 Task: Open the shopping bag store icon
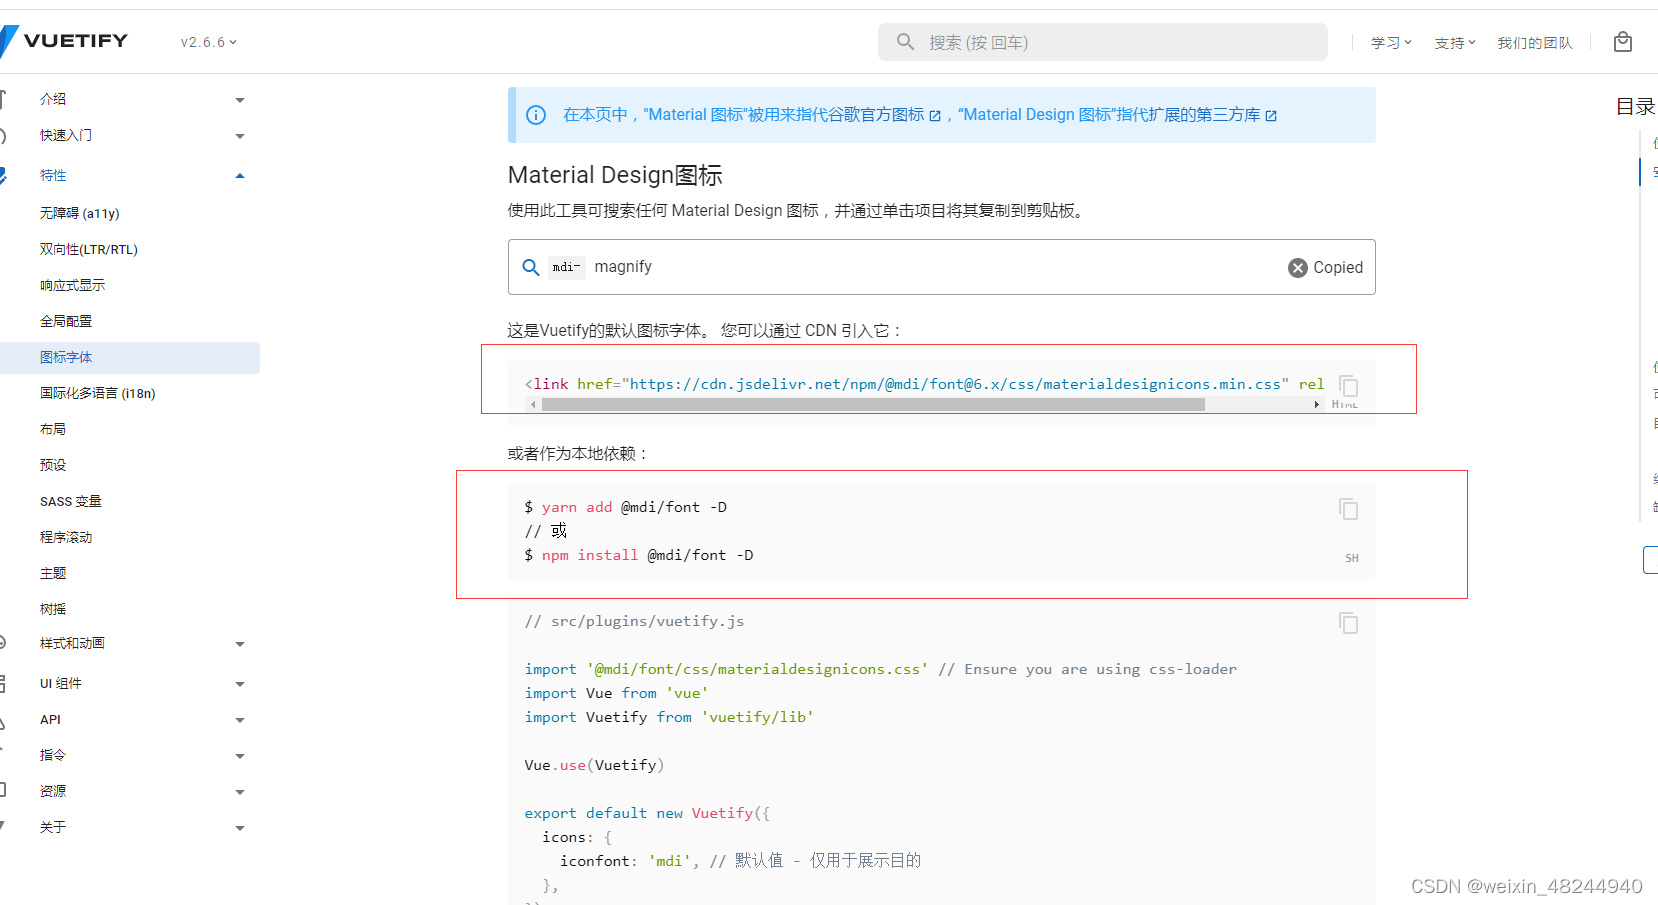[1622, 41]
